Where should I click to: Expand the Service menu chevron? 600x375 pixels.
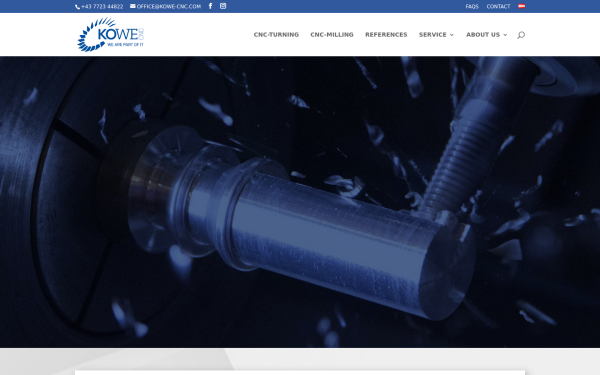(x=452, y=35)
